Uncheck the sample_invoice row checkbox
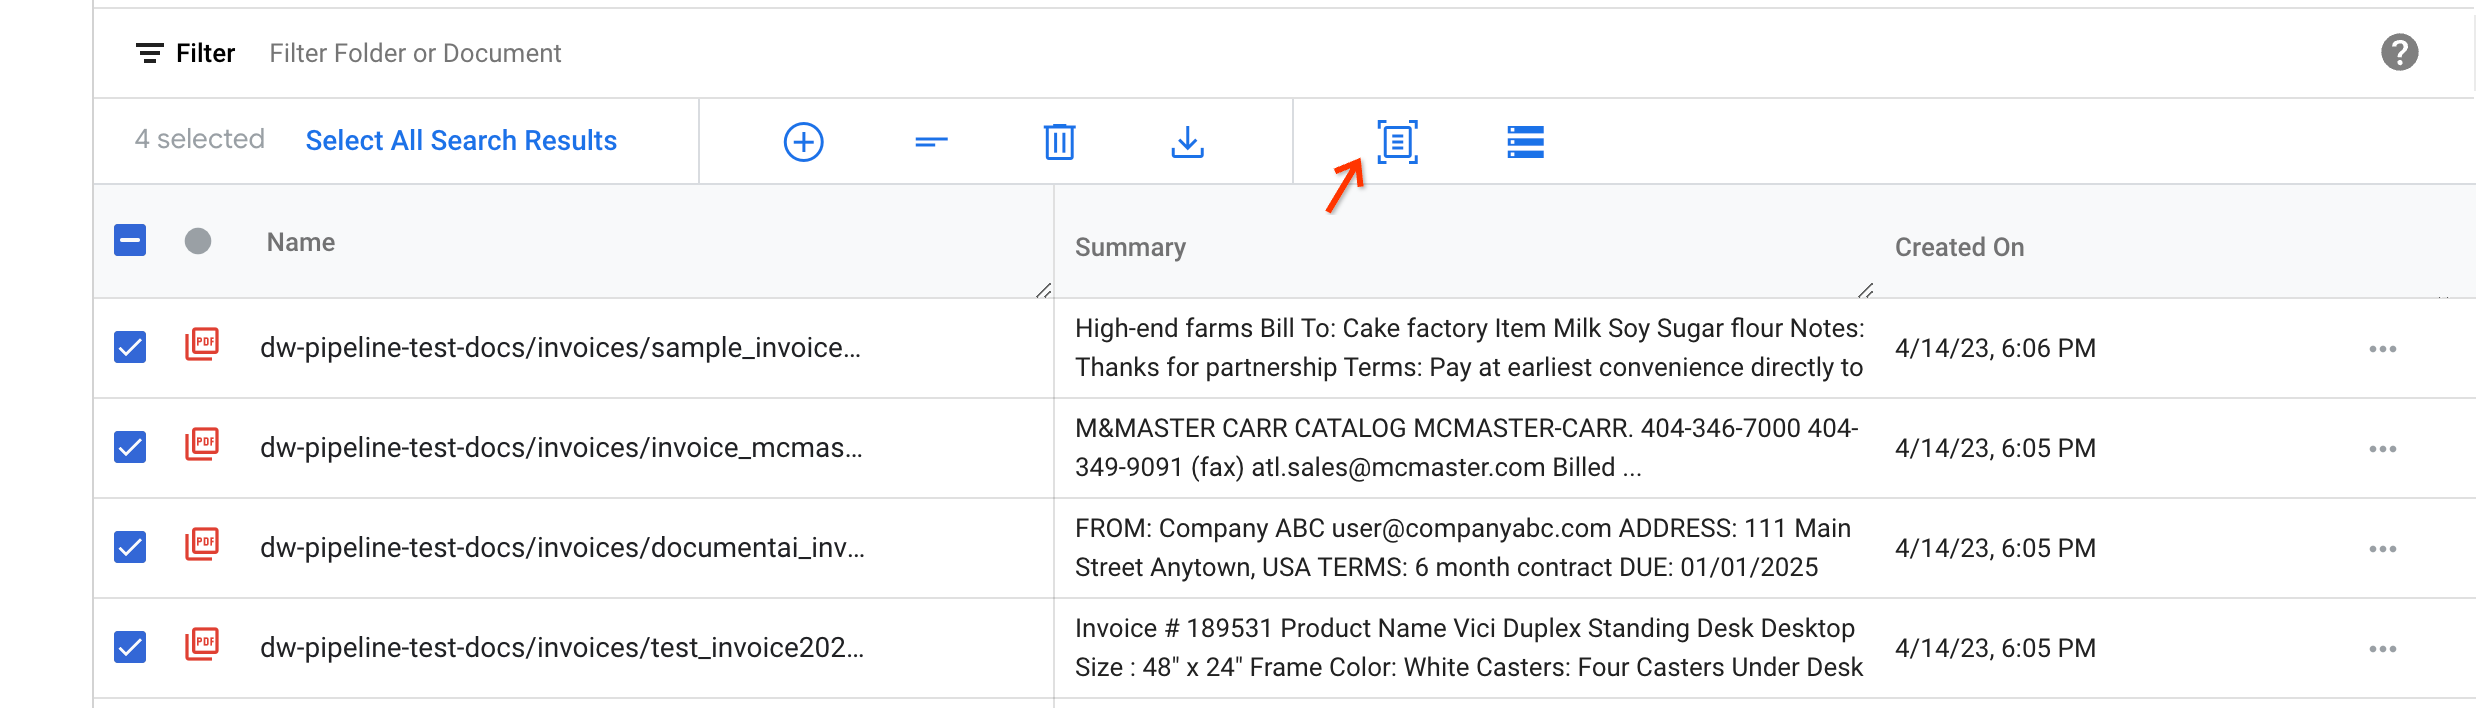 click(x=130, y=347)
